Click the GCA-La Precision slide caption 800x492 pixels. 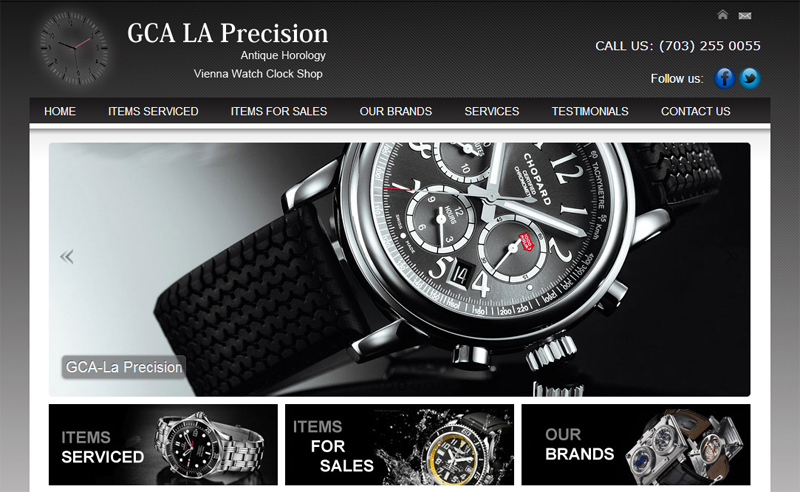point(124,367)
